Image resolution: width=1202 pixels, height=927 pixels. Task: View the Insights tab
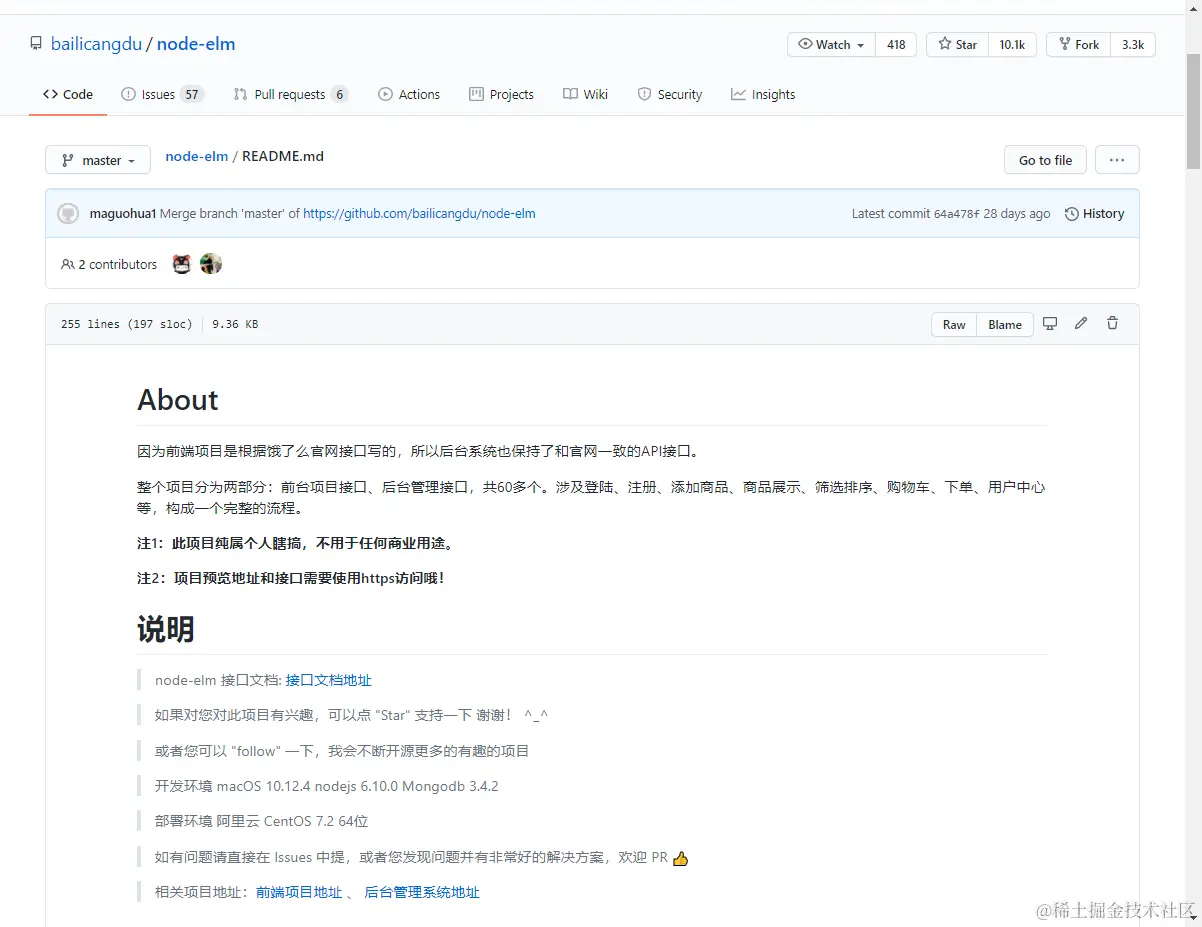point(763,94)
